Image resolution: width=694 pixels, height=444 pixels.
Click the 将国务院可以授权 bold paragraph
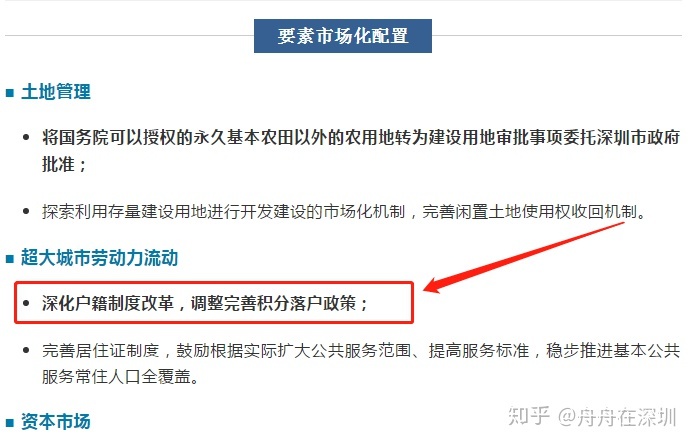click(361, 151)
